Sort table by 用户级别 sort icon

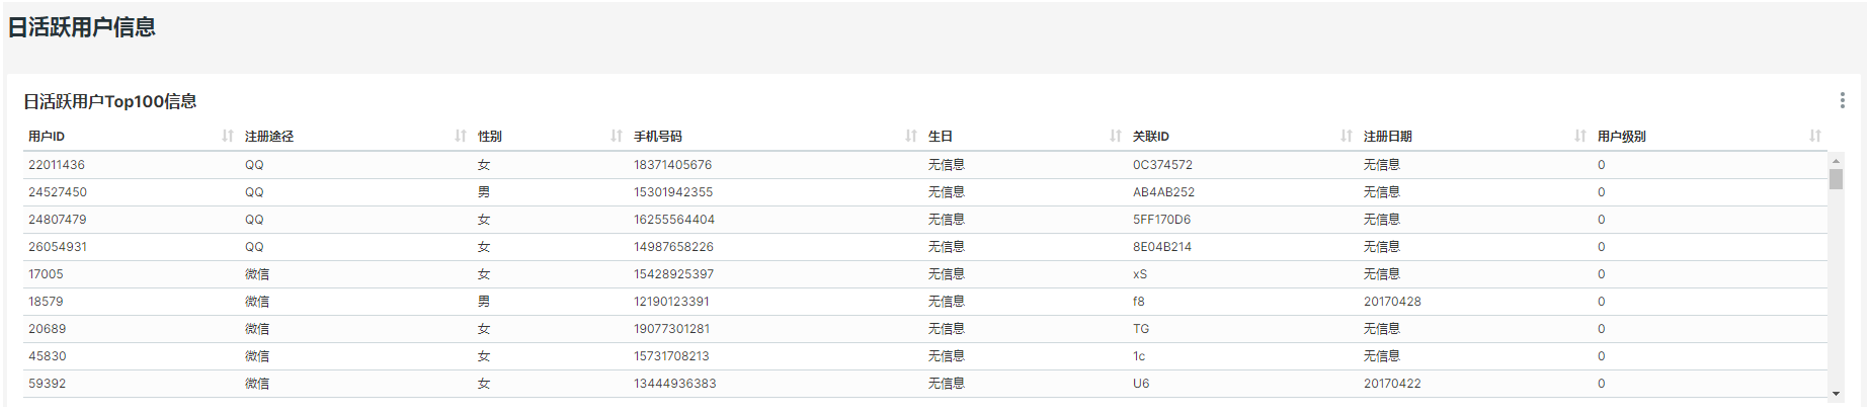pyautogui.click(x=1815, y=136)
